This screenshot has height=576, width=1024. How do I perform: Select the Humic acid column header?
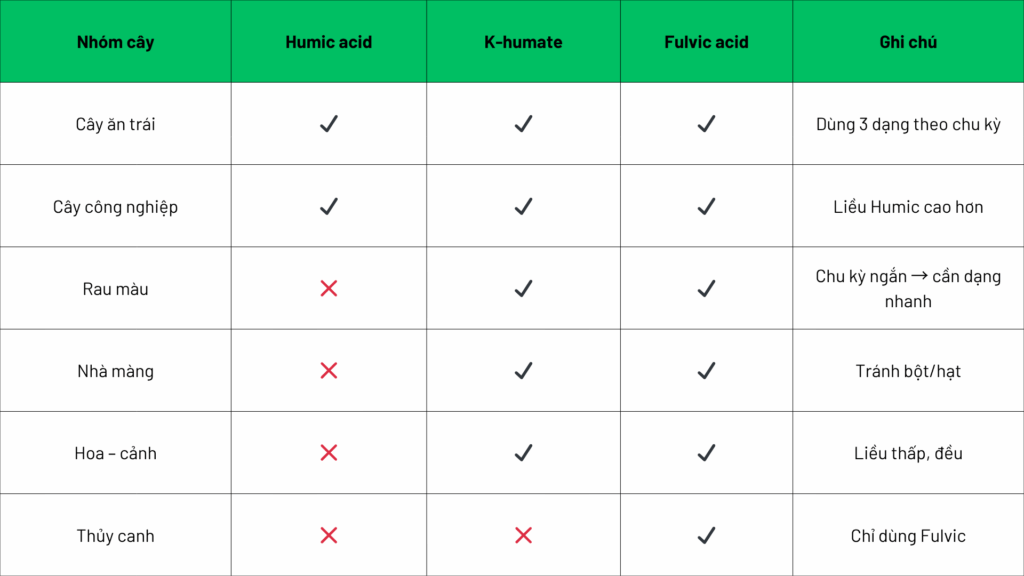click(x=328, y=42)
